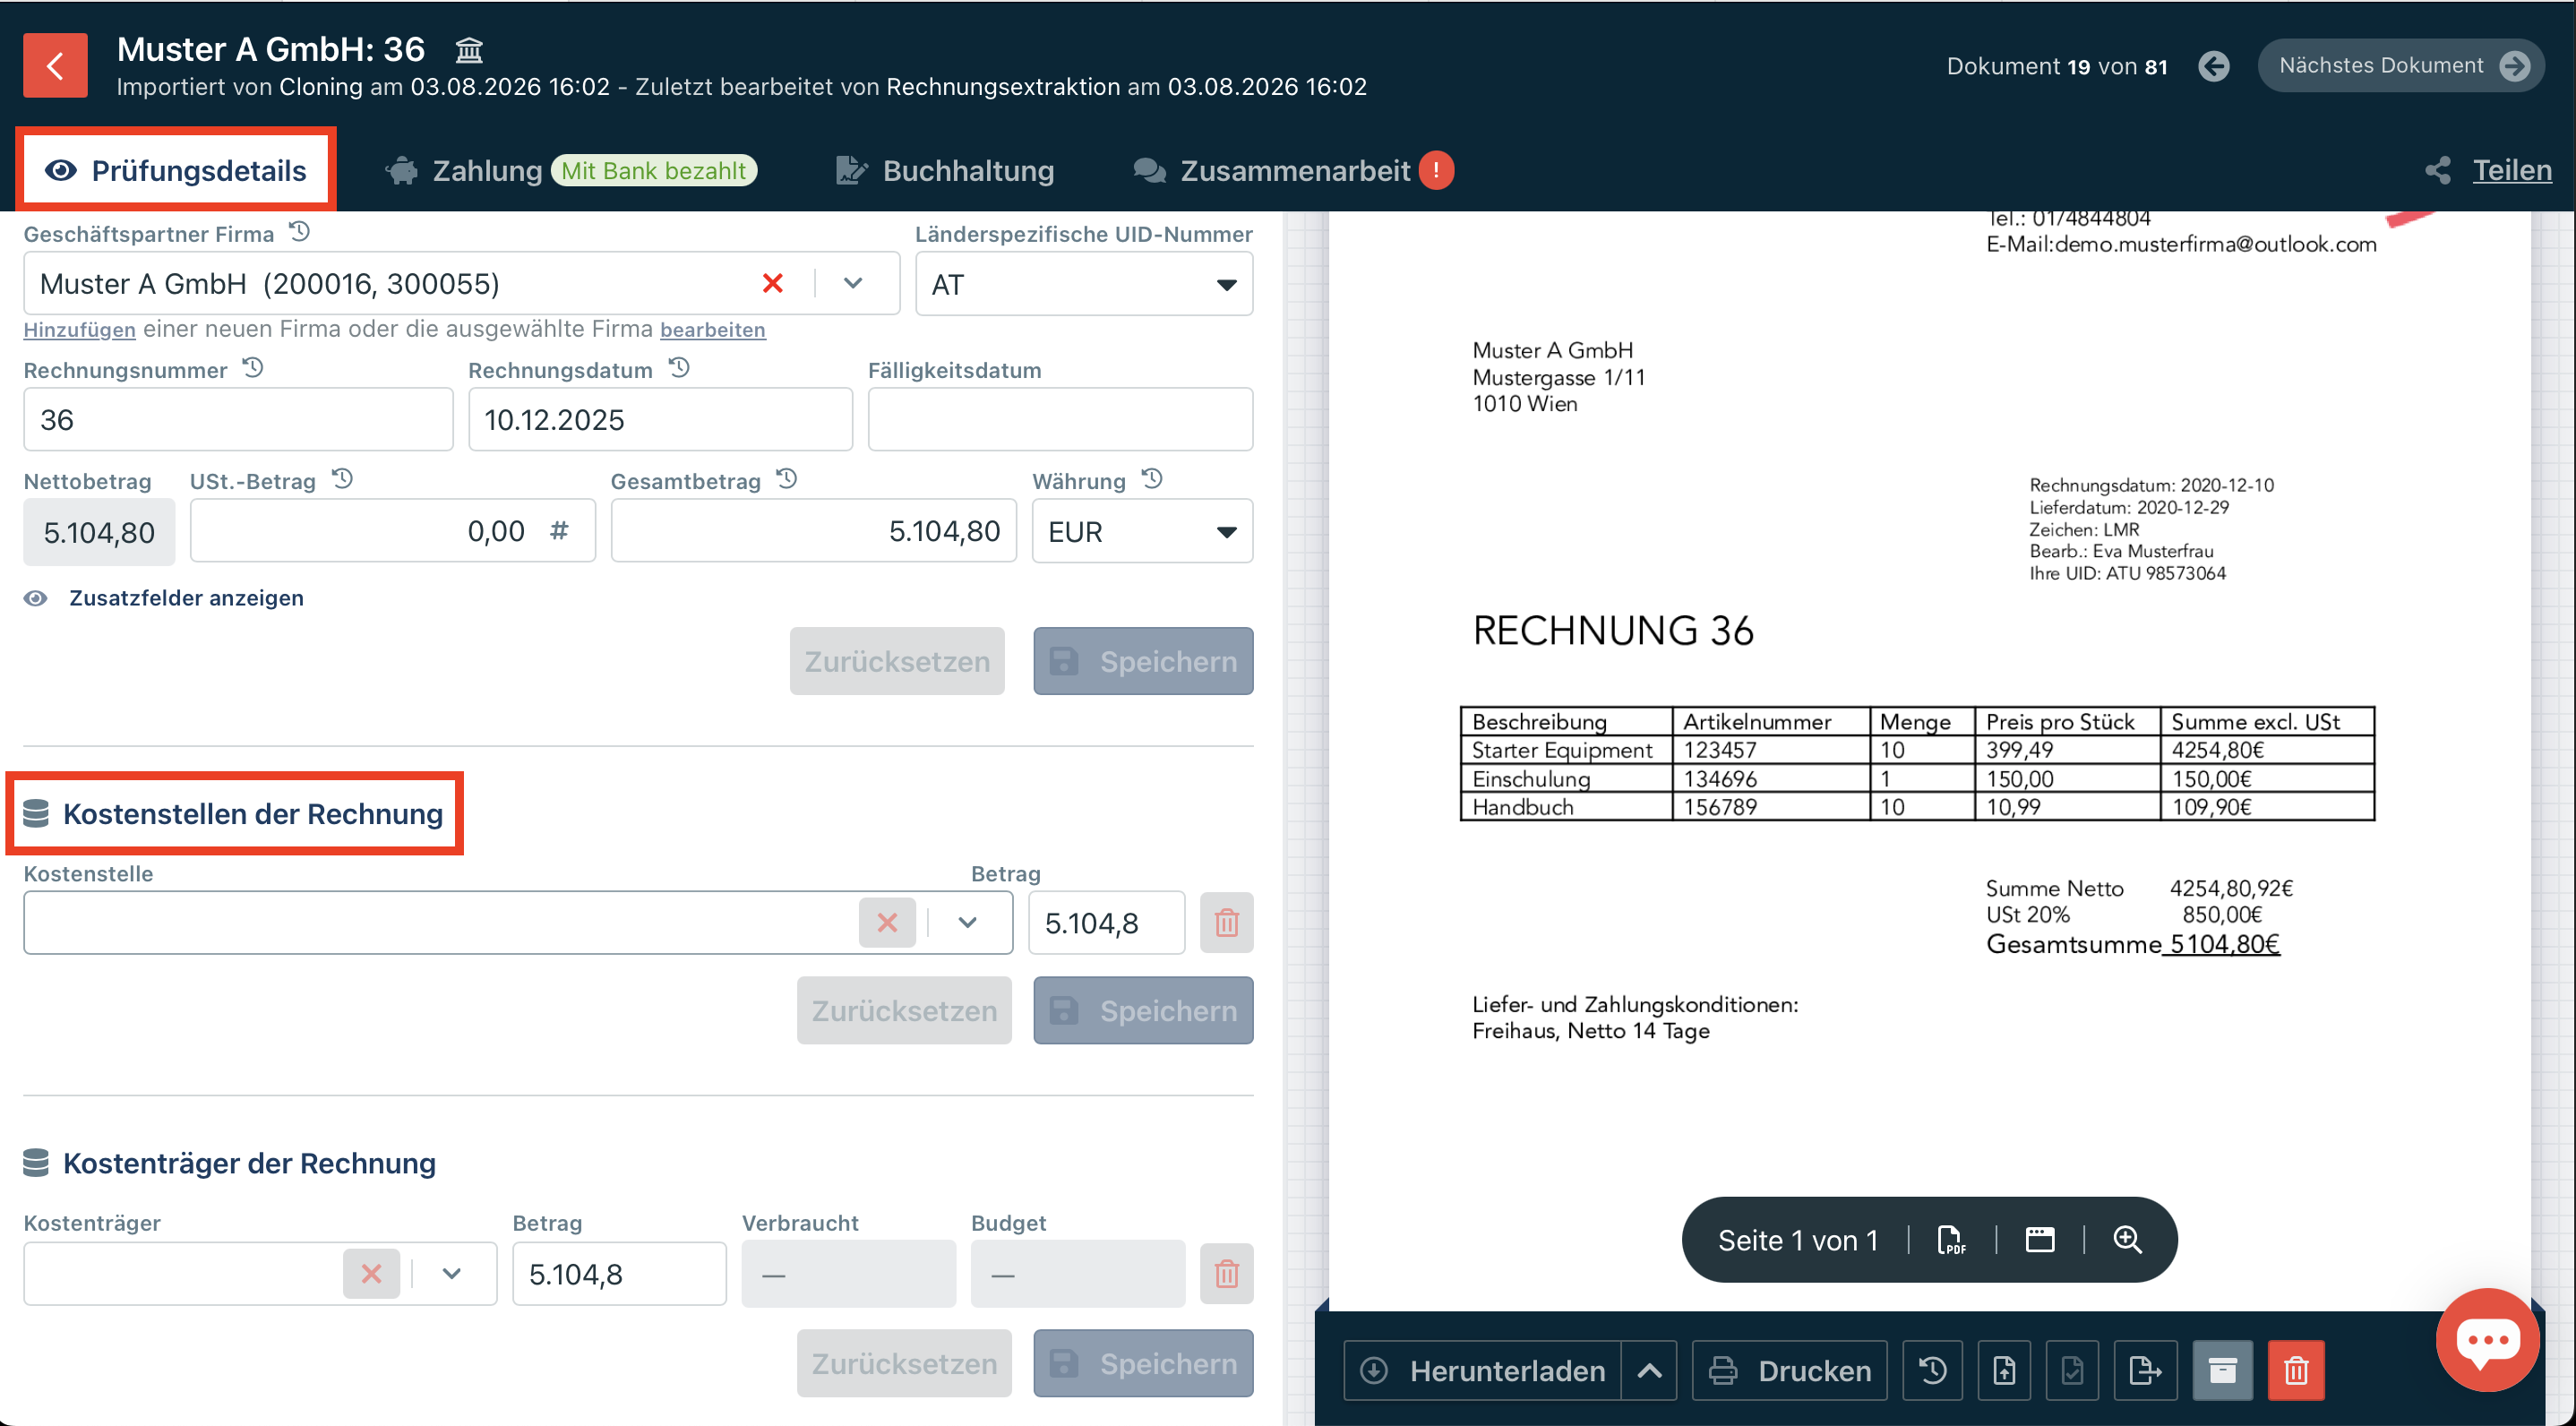Open the chat support bubble
This screenshot has width=2576, height=1426.
click(2487, 1340)
